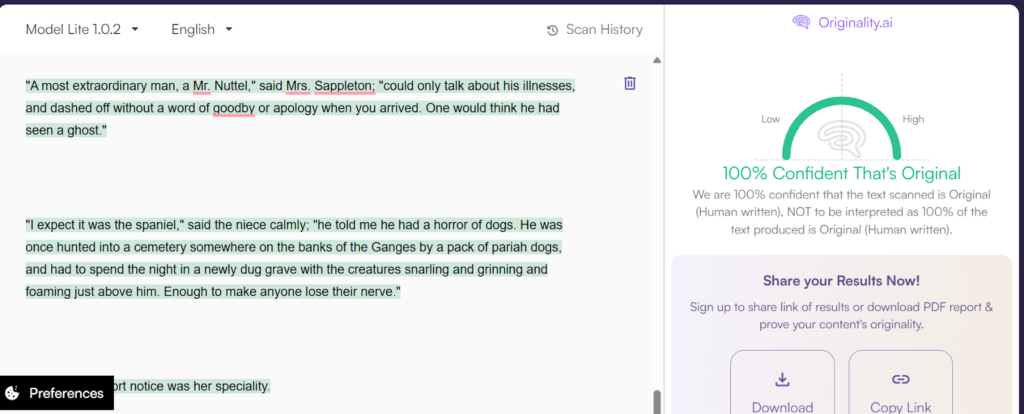The height and width of the screenshot is (414, 1024).
Task: Click the underlined word "Sappleton;"
Action: click(344, 86)
